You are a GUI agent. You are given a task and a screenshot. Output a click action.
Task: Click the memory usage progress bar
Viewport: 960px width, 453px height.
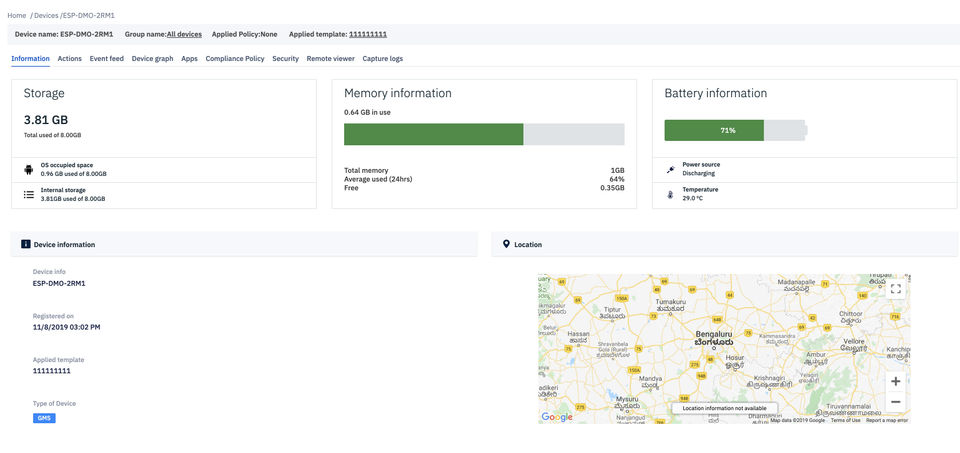coord(484,135)
